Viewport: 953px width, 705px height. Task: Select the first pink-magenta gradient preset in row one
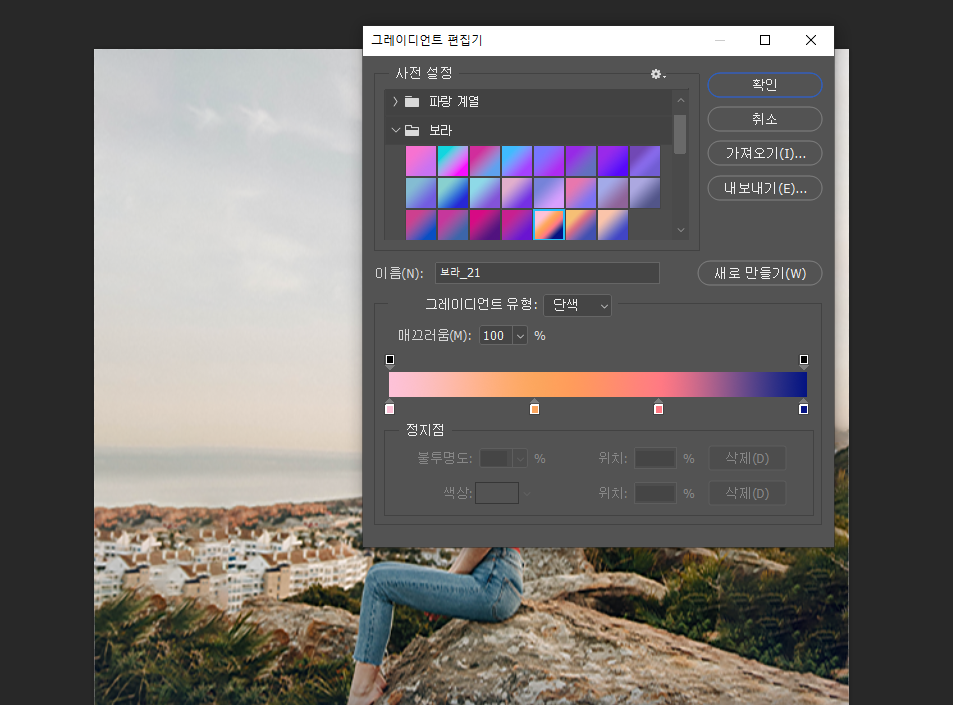(421, 161)
